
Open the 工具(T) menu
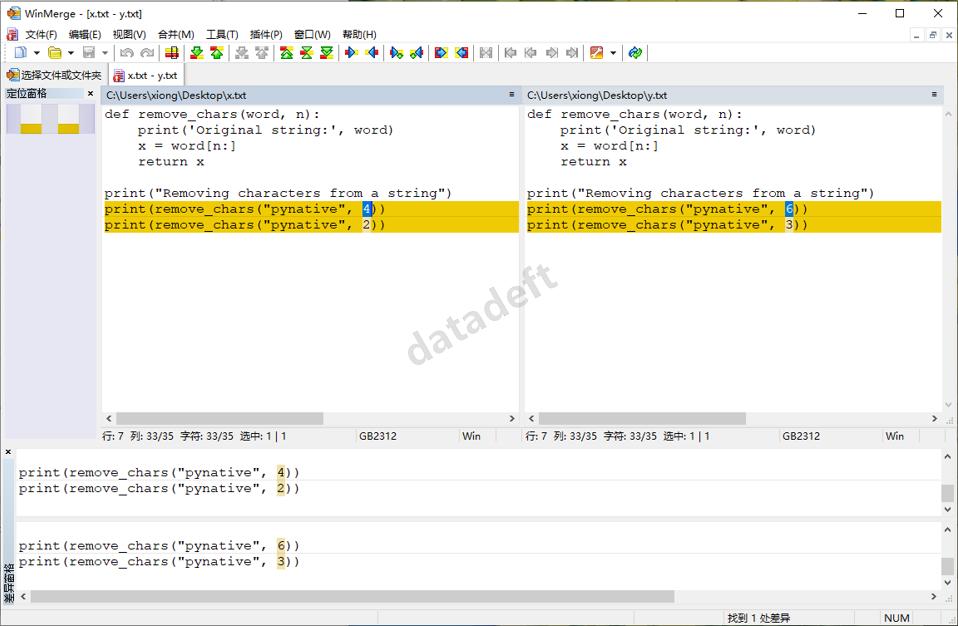pos(222,35)
